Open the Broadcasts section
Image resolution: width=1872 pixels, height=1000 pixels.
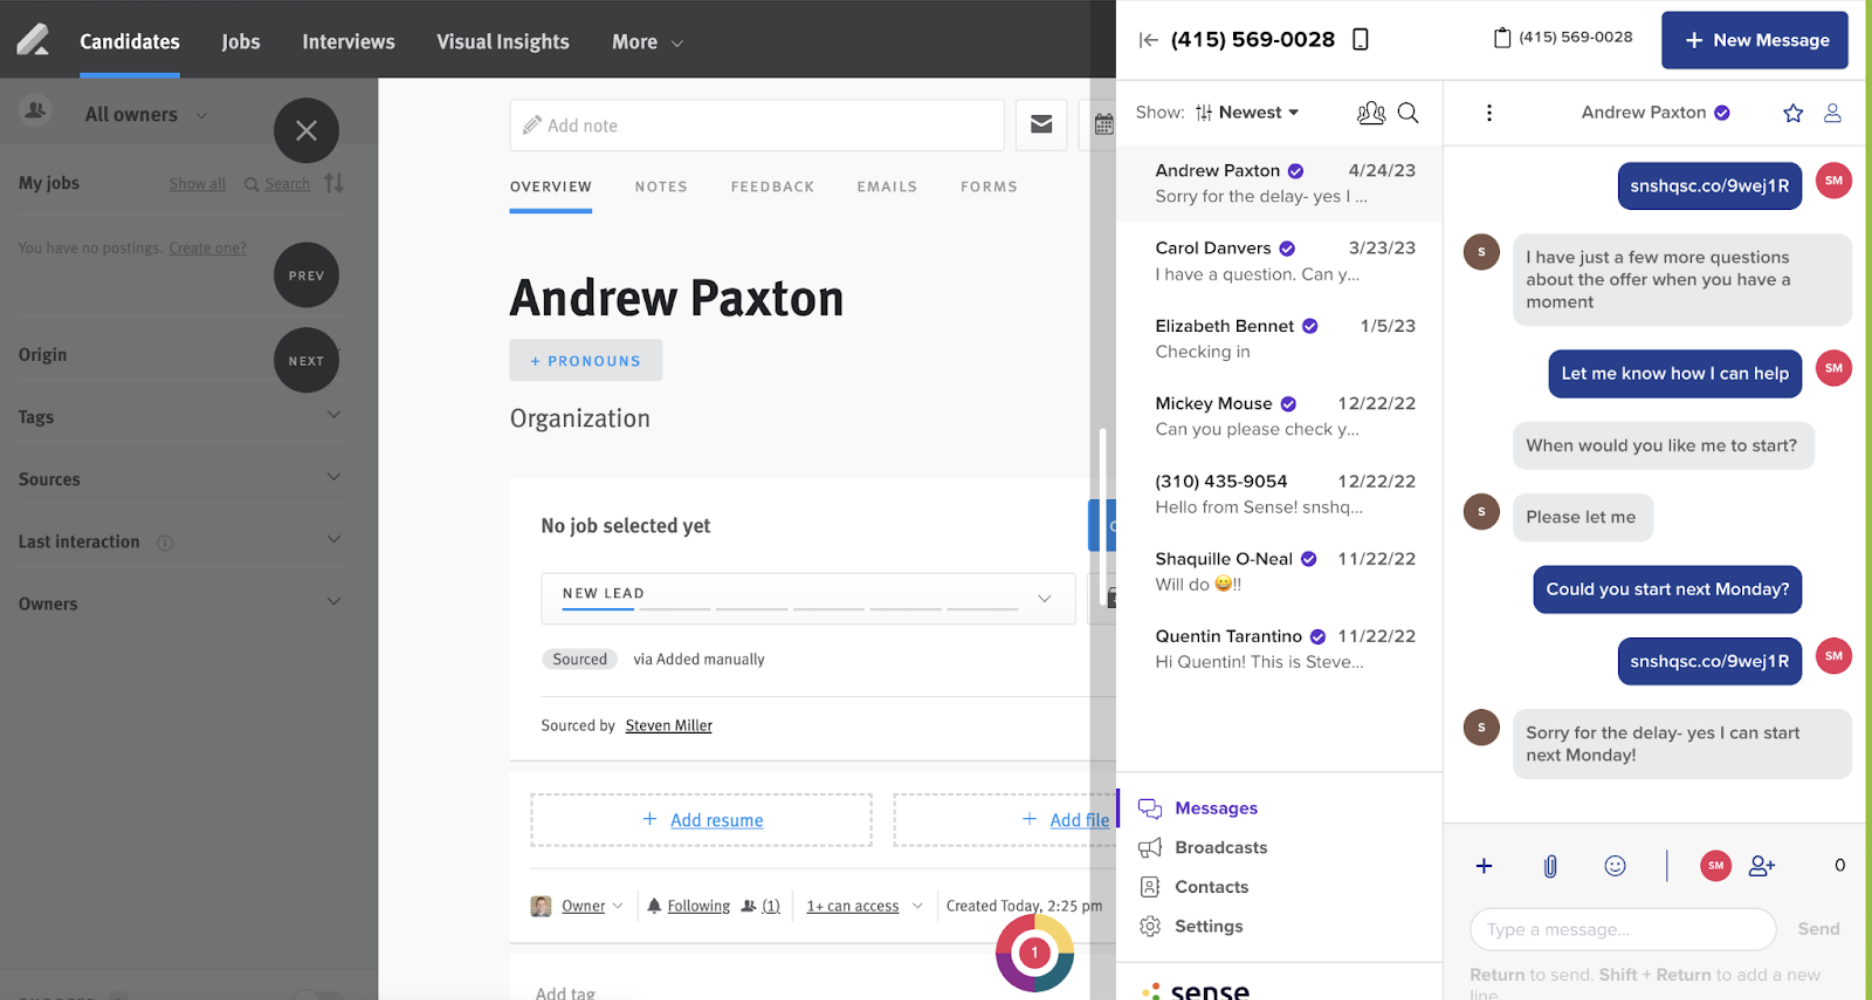pos(1203,848)
